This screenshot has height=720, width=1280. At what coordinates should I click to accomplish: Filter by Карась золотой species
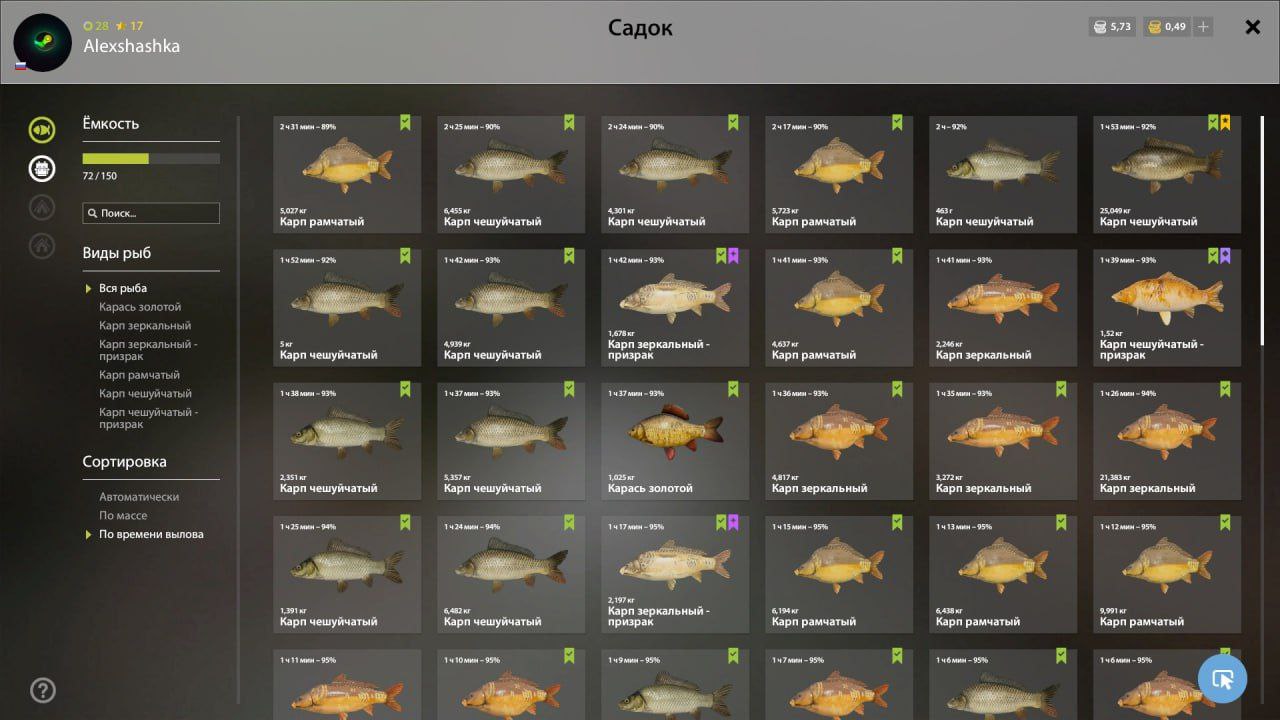click(140, 307)
